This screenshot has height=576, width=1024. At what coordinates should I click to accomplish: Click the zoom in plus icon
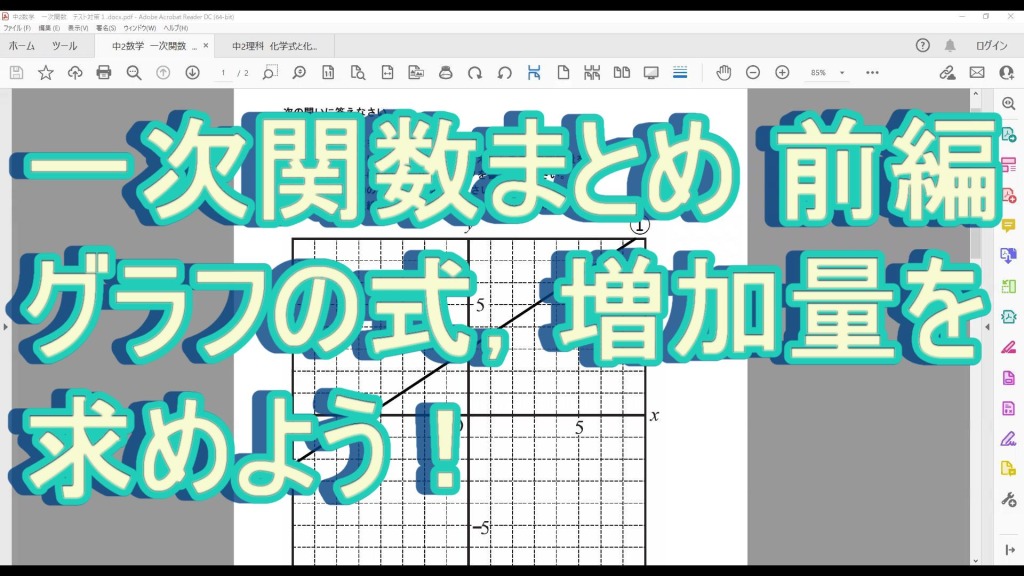click(x=782, y=73)
